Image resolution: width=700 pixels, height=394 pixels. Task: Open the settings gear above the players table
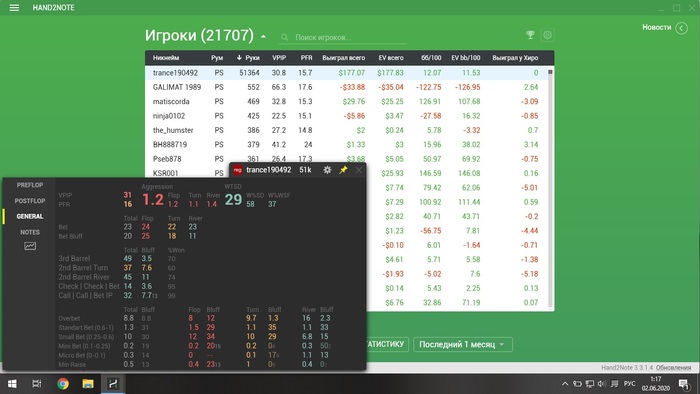(x=547, y=35)
